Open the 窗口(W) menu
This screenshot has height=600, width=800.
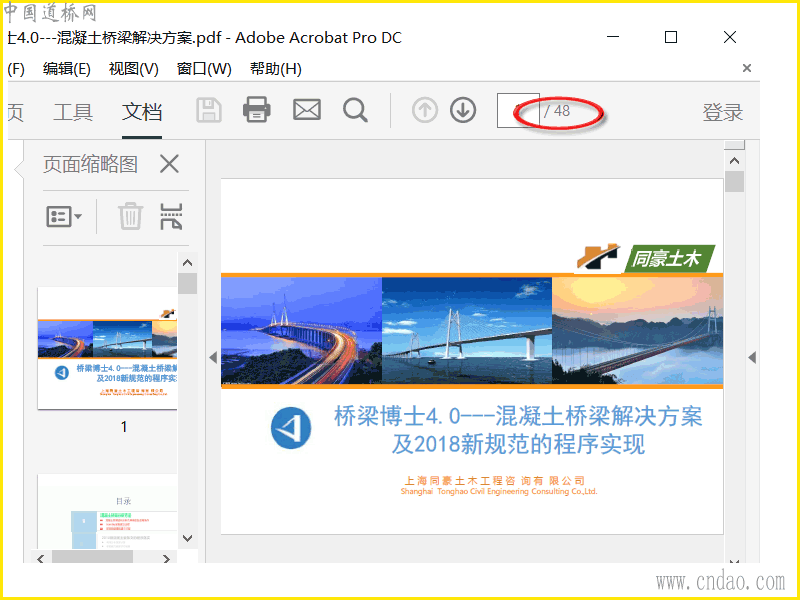pyautogui.click(x=204, y=68)
